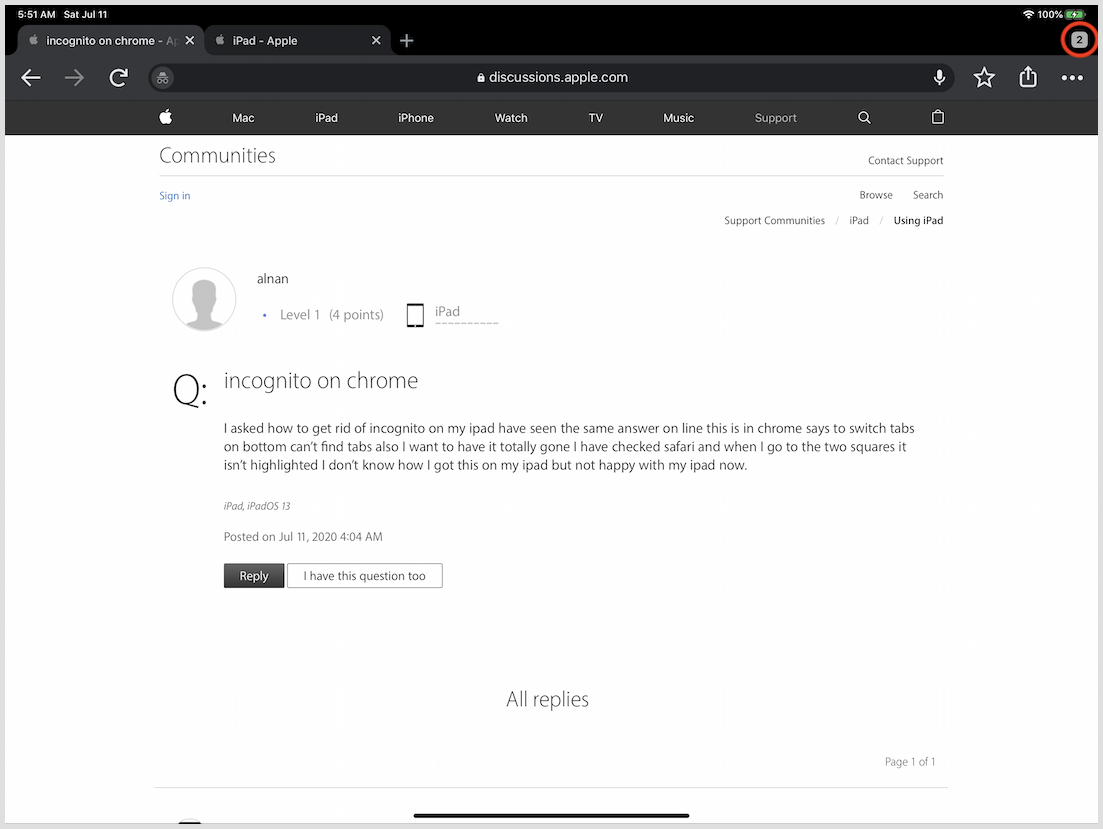Open a new tab with plus button
The image size is (1103, 829).
[407, 41]
